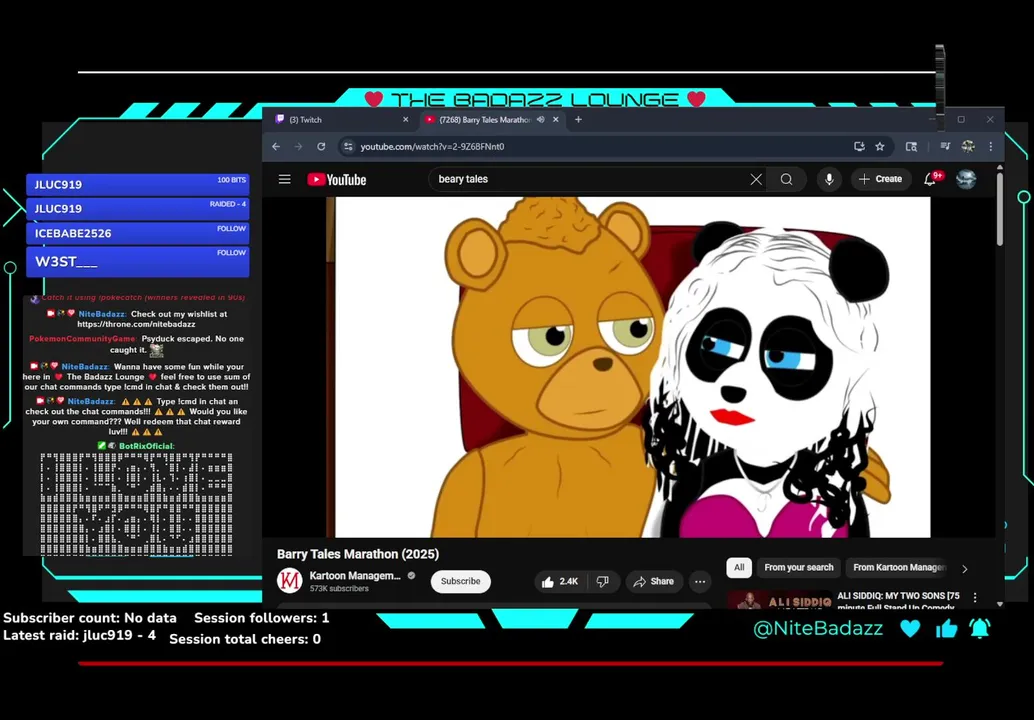The image size is (1034, 720).
Task: Click the PokemonCommunityGame chat username
Action: point(82,339)
